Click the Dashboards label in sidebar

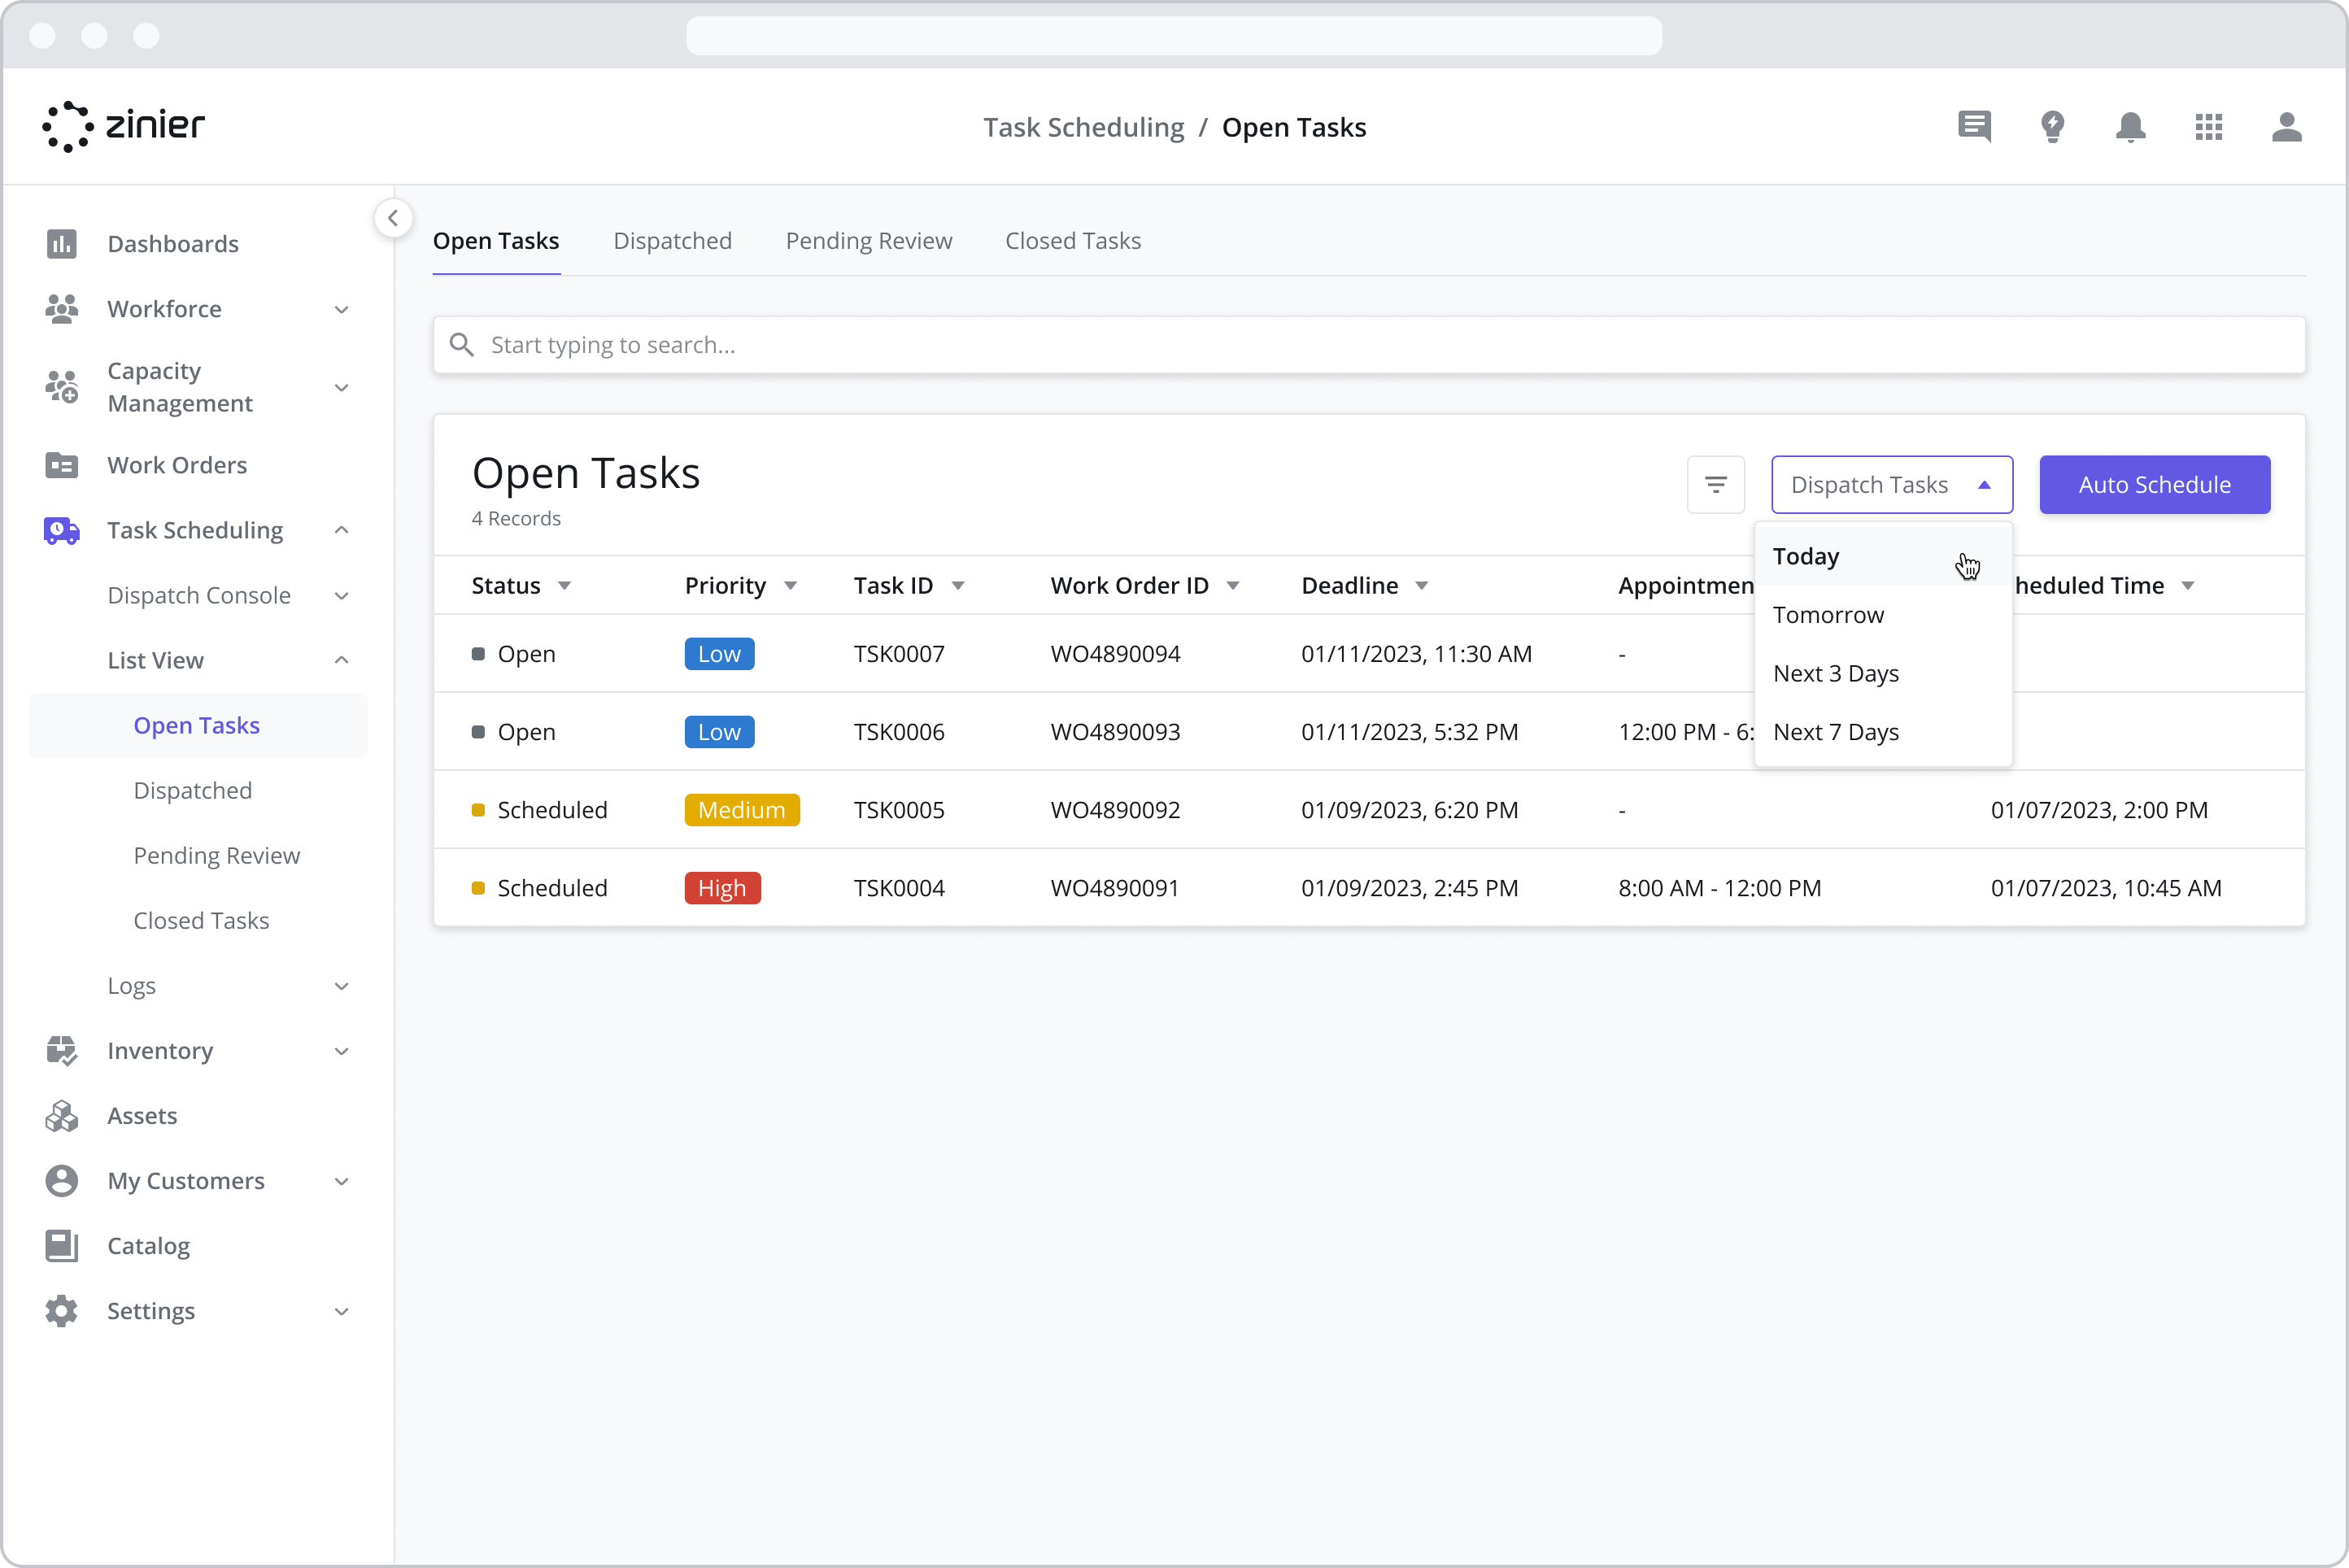(173, 244)
